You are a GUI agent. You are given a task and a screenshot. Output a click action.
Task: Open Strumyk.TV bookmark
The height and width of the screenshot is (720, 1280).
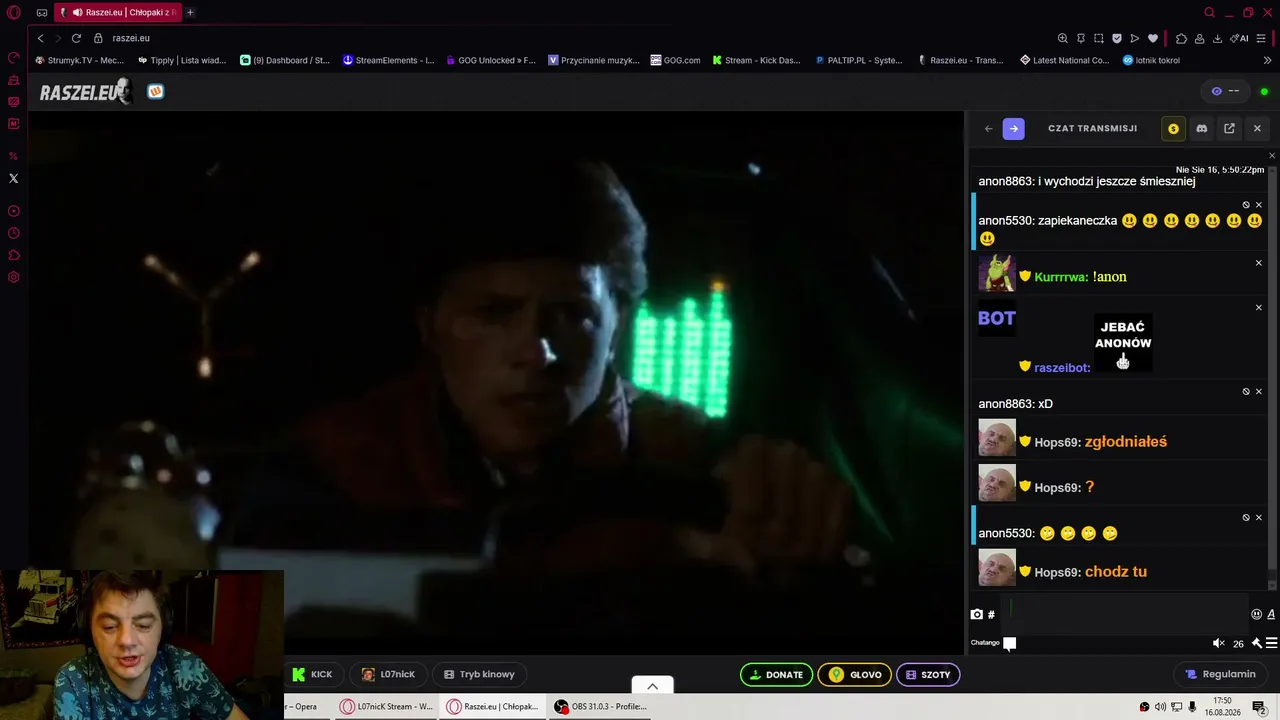point(79,60)
